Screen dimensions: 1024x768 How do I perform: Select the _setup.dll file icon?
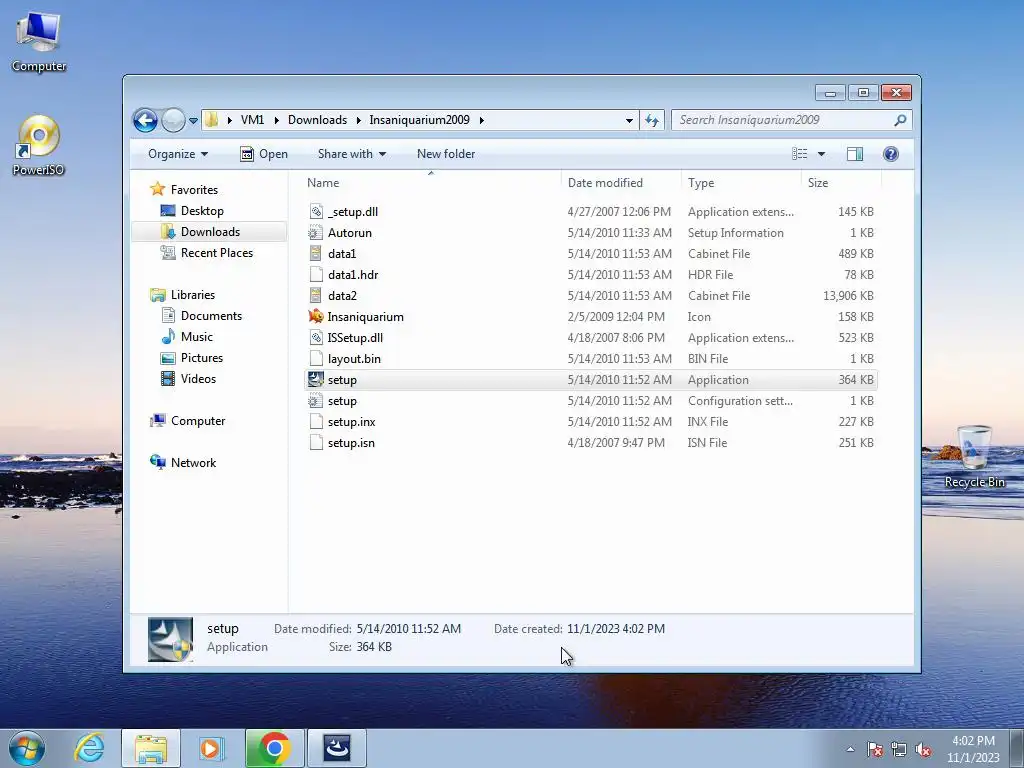316,212
